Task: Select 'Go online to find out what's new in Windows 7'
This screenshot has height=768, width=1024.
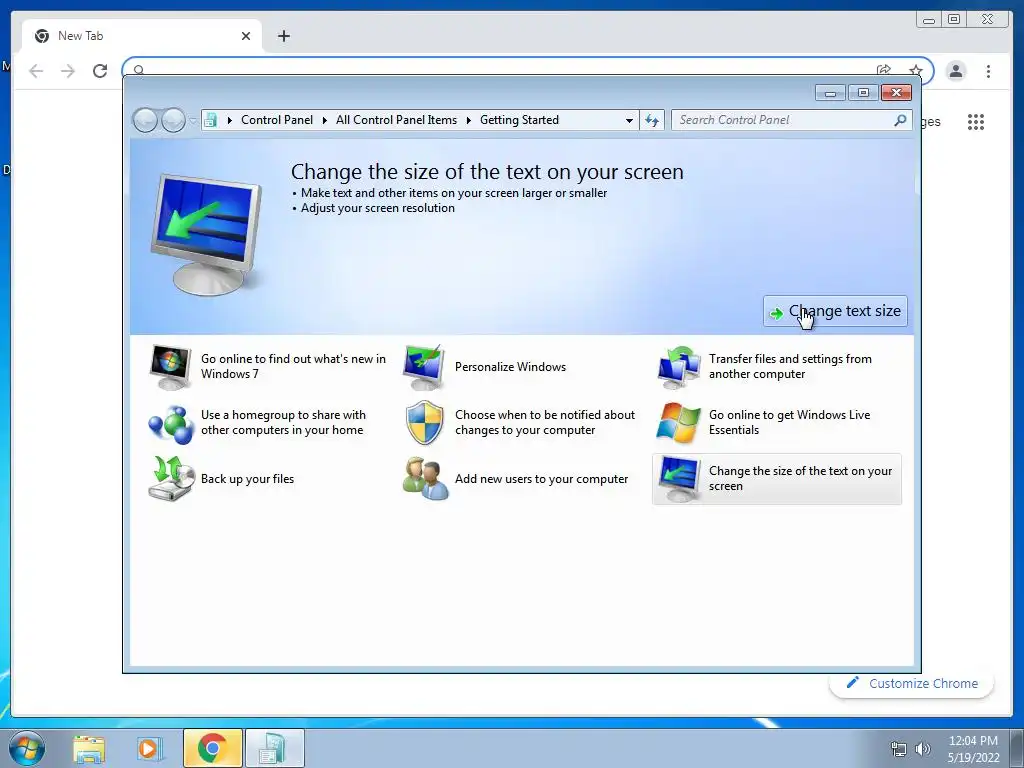Action: pos(293,366)
